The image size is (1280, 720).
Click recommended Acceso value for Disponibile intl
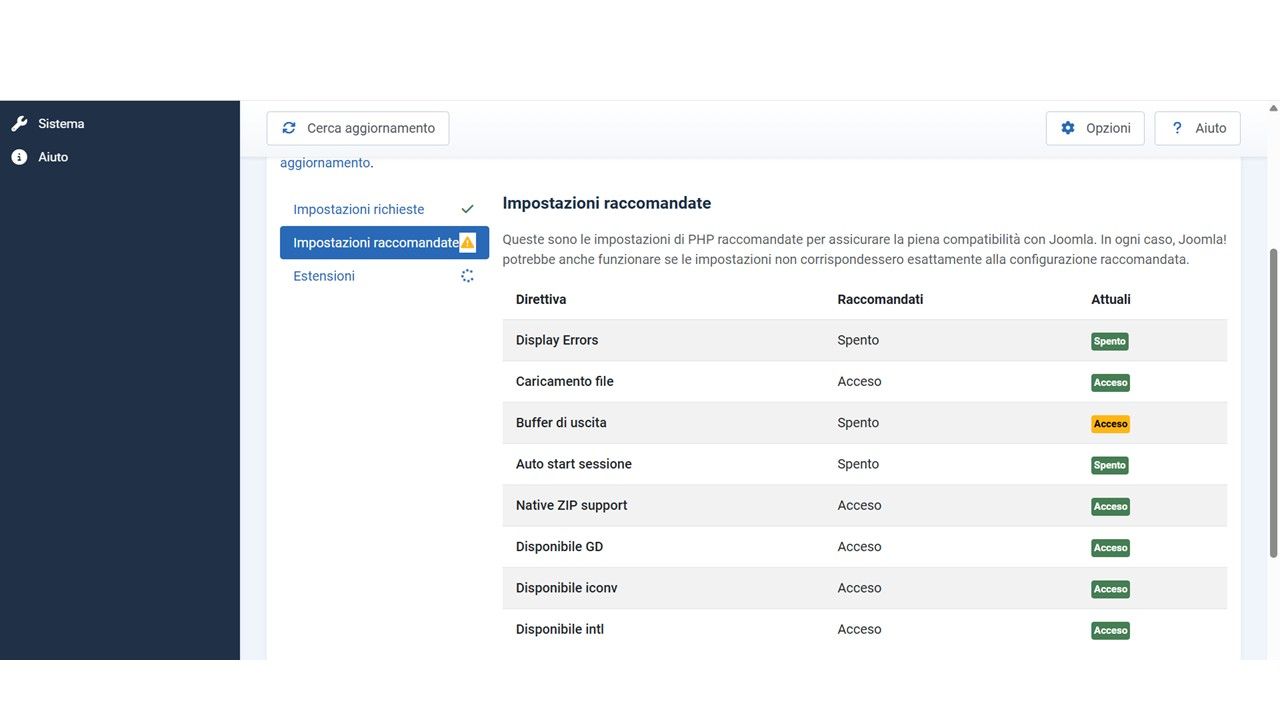point(859,629)
